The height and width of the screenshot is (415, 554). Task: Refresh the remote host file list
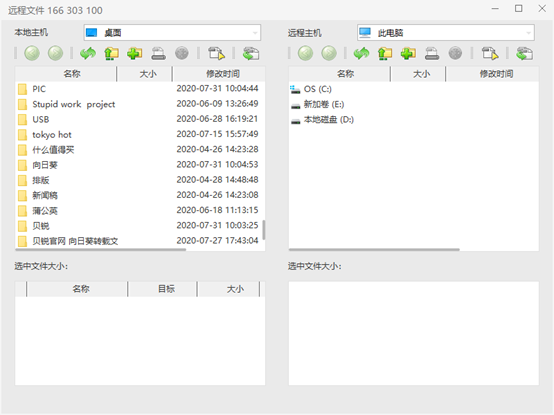tap(361, 53)
